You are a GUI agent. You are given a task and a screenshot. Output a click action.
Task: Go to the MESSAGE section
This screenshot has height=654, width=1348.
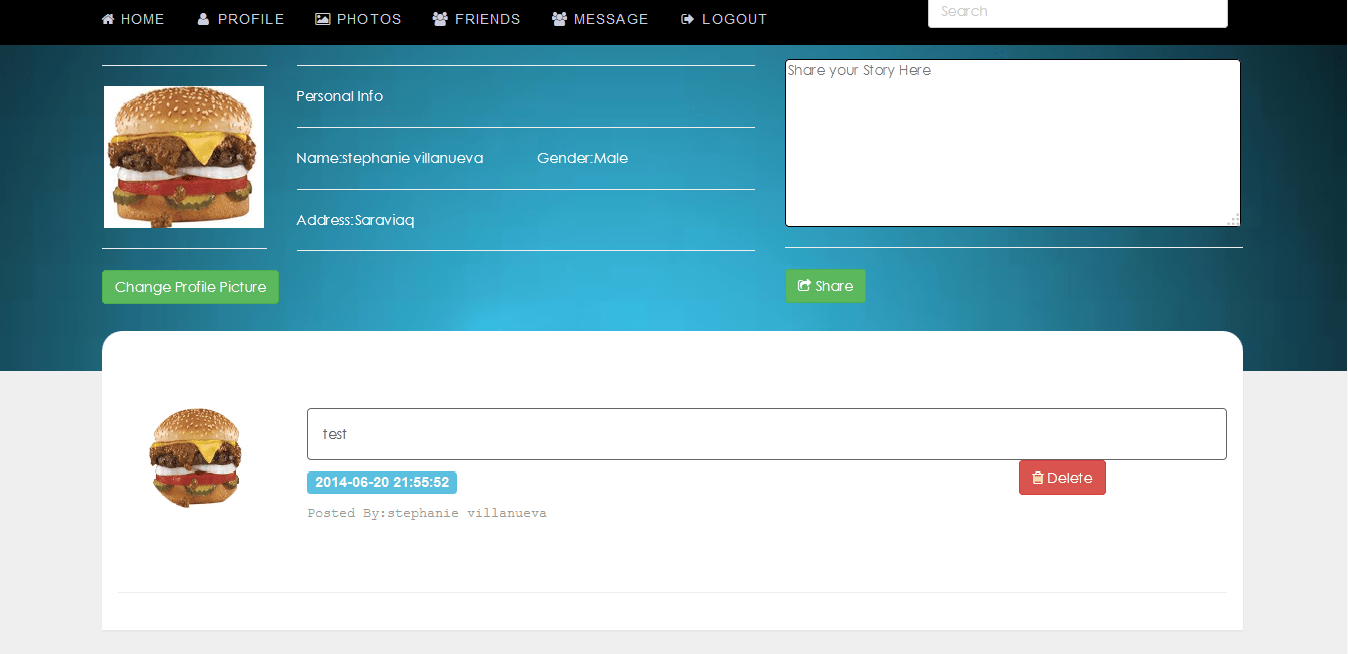pyautogui.click(x=600, y=18)
